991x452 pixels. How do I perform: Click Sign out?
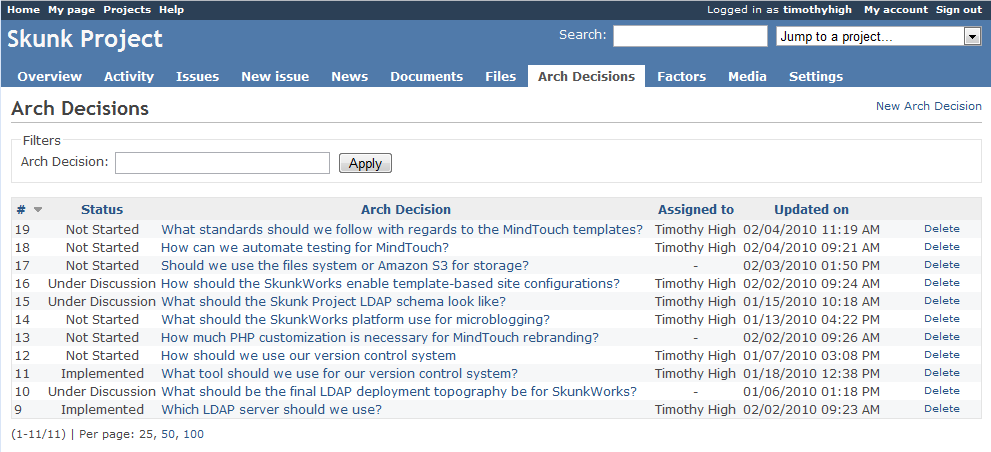(959, 9)
